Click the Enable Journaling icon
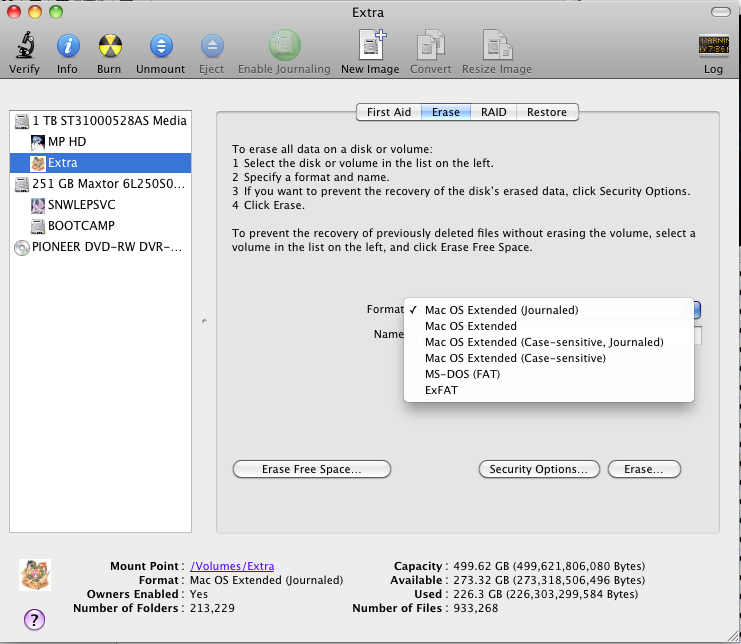 click(x=284, y=45)
